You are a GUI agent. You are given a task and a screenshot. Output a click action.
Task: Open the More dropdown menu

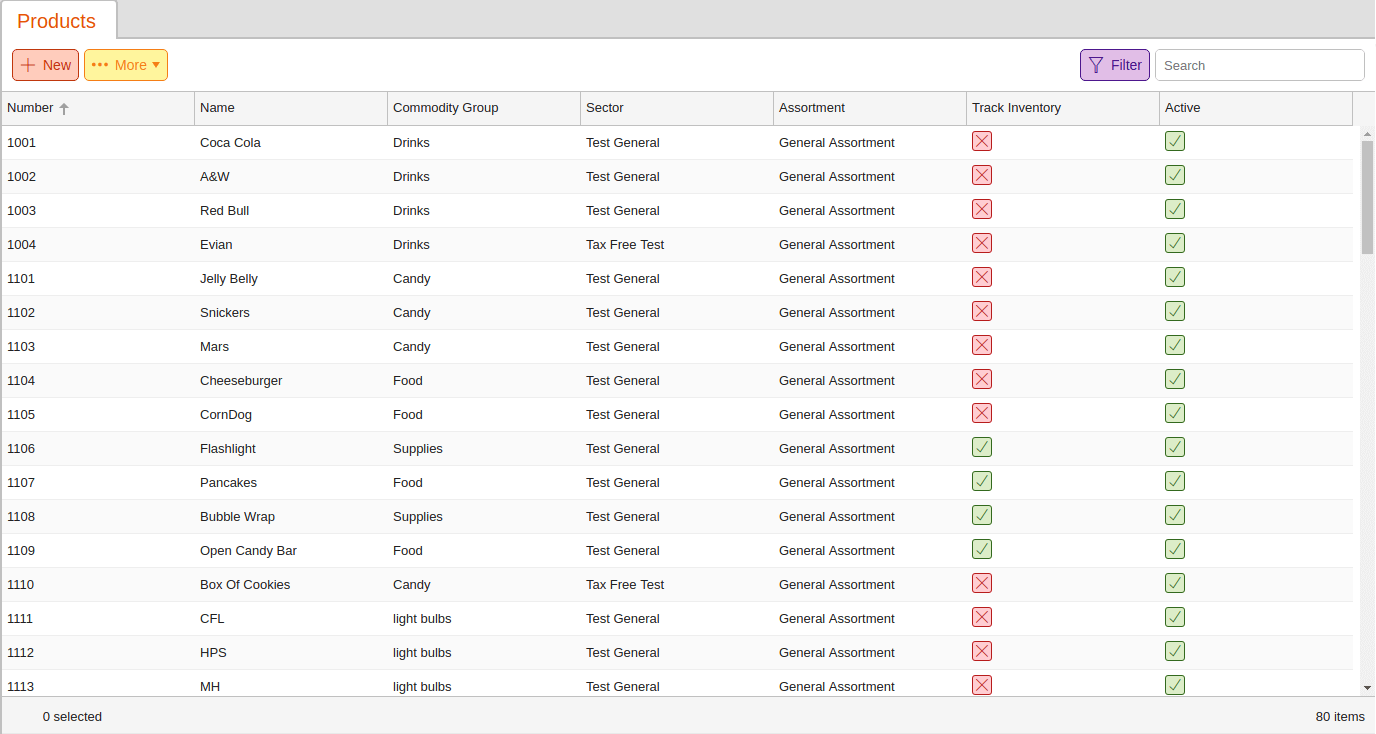pyautogui.click(x=125, y=64)
